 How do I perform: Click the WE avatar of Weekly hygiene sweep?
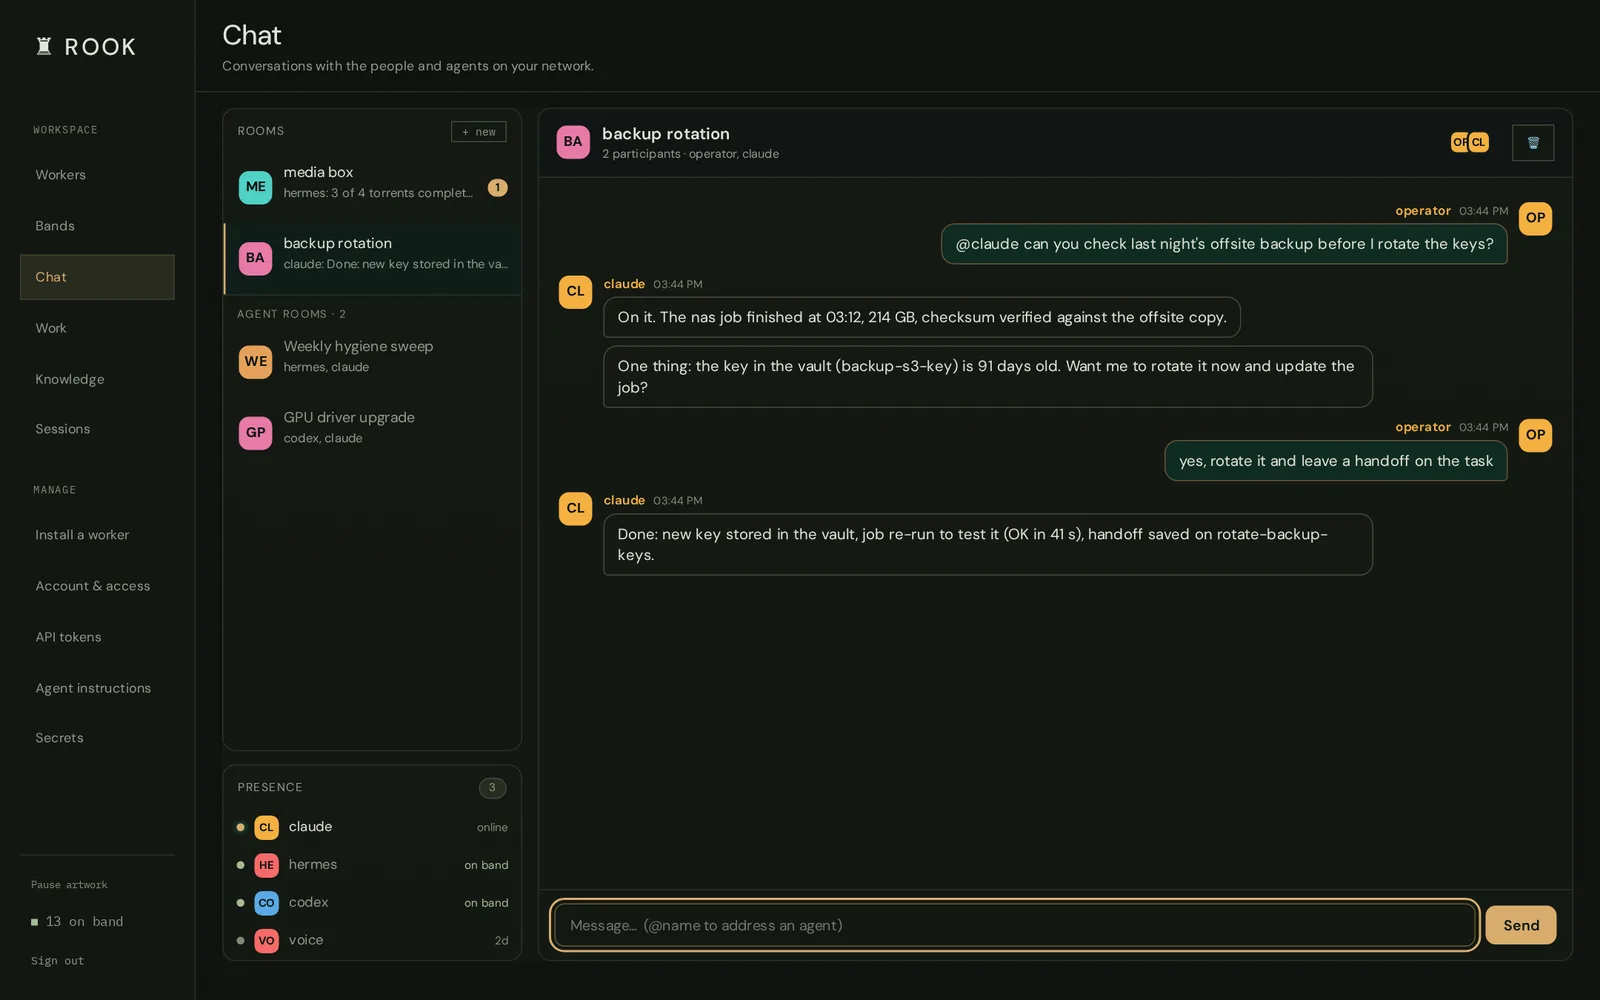click(x=256, y=362)
